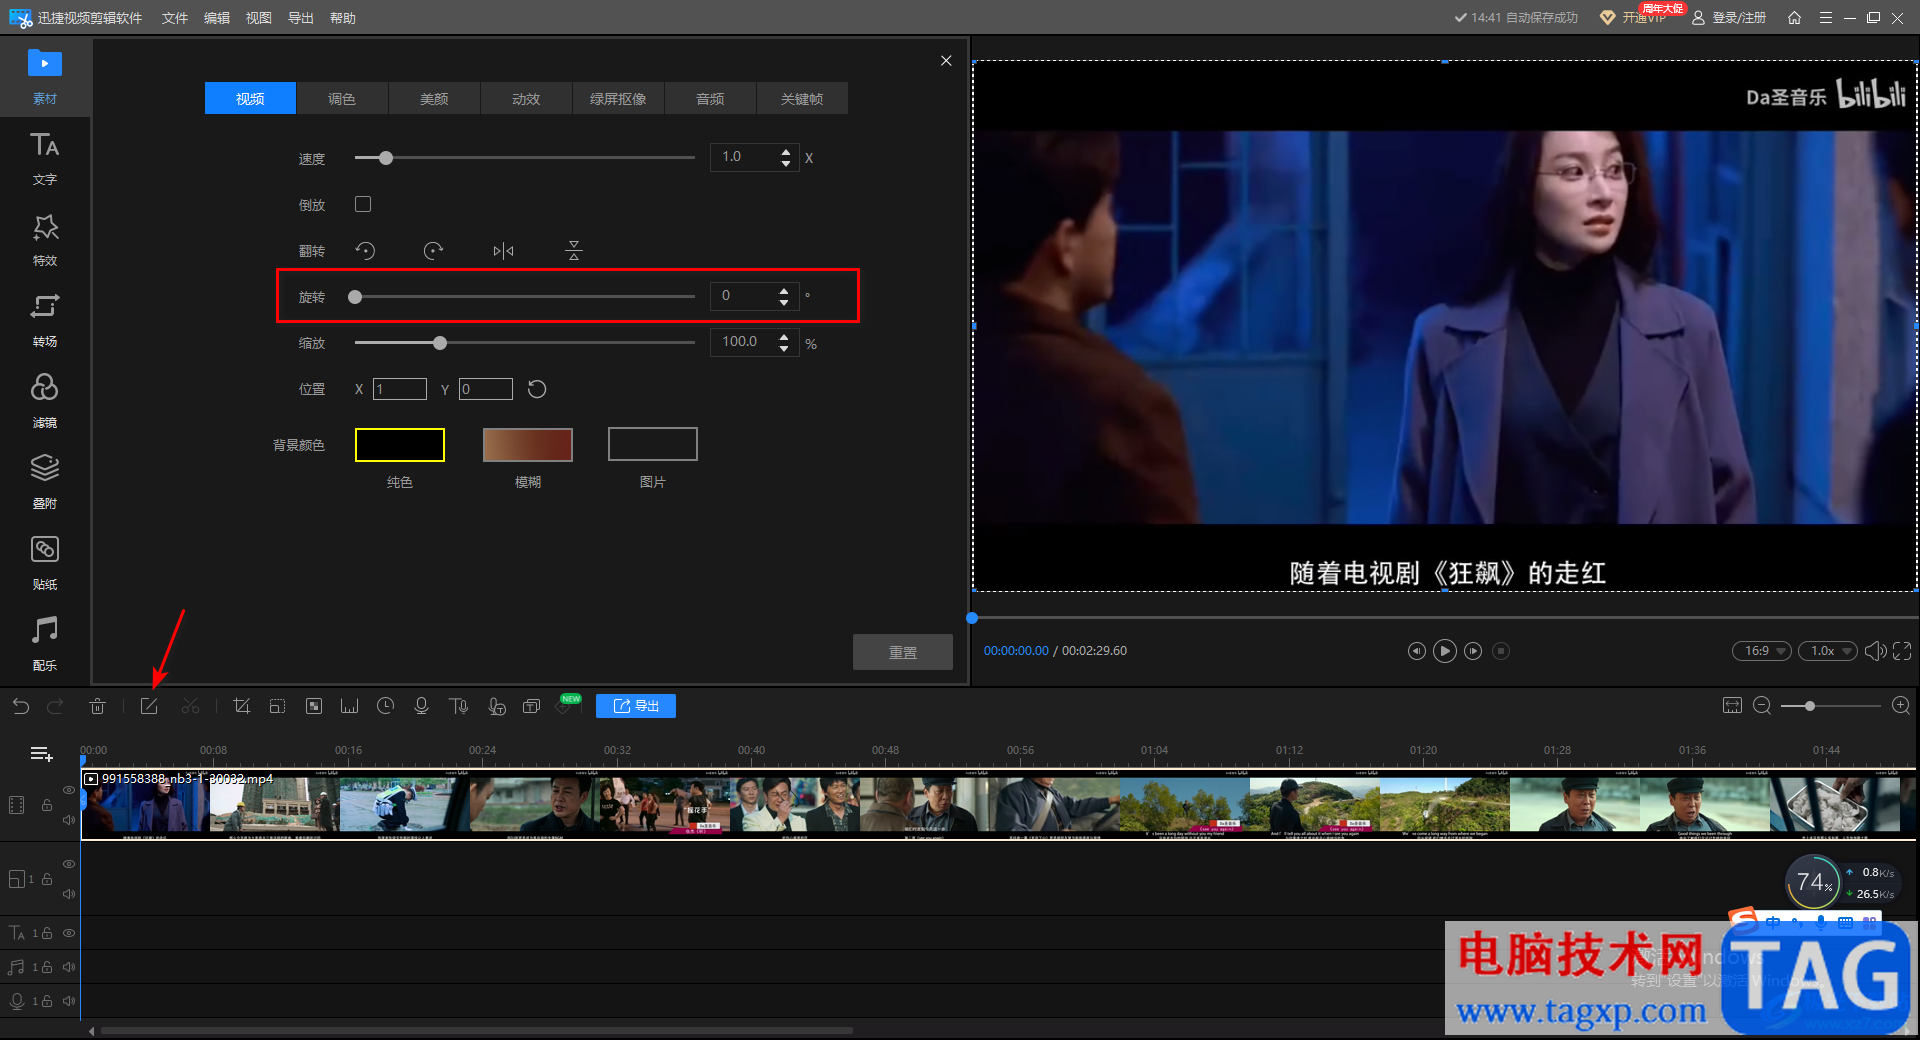1920x1040 pixels.
Task: Click the home icon in title bar
Action: (1794, 18)
